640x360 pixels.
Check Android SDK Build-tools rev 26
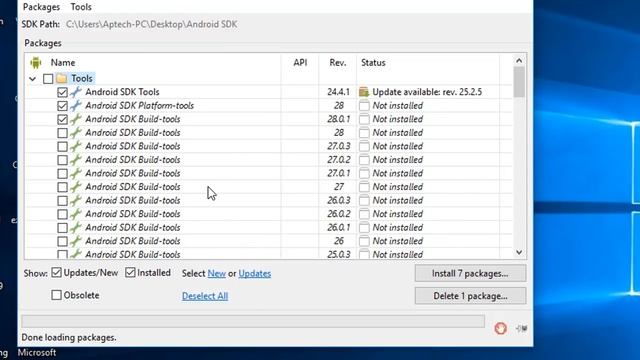point(62,241)
